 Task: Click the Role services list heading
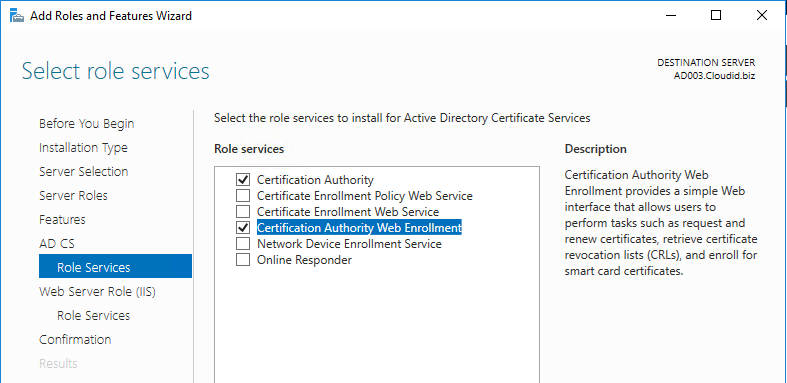click(x=249, y=149)
